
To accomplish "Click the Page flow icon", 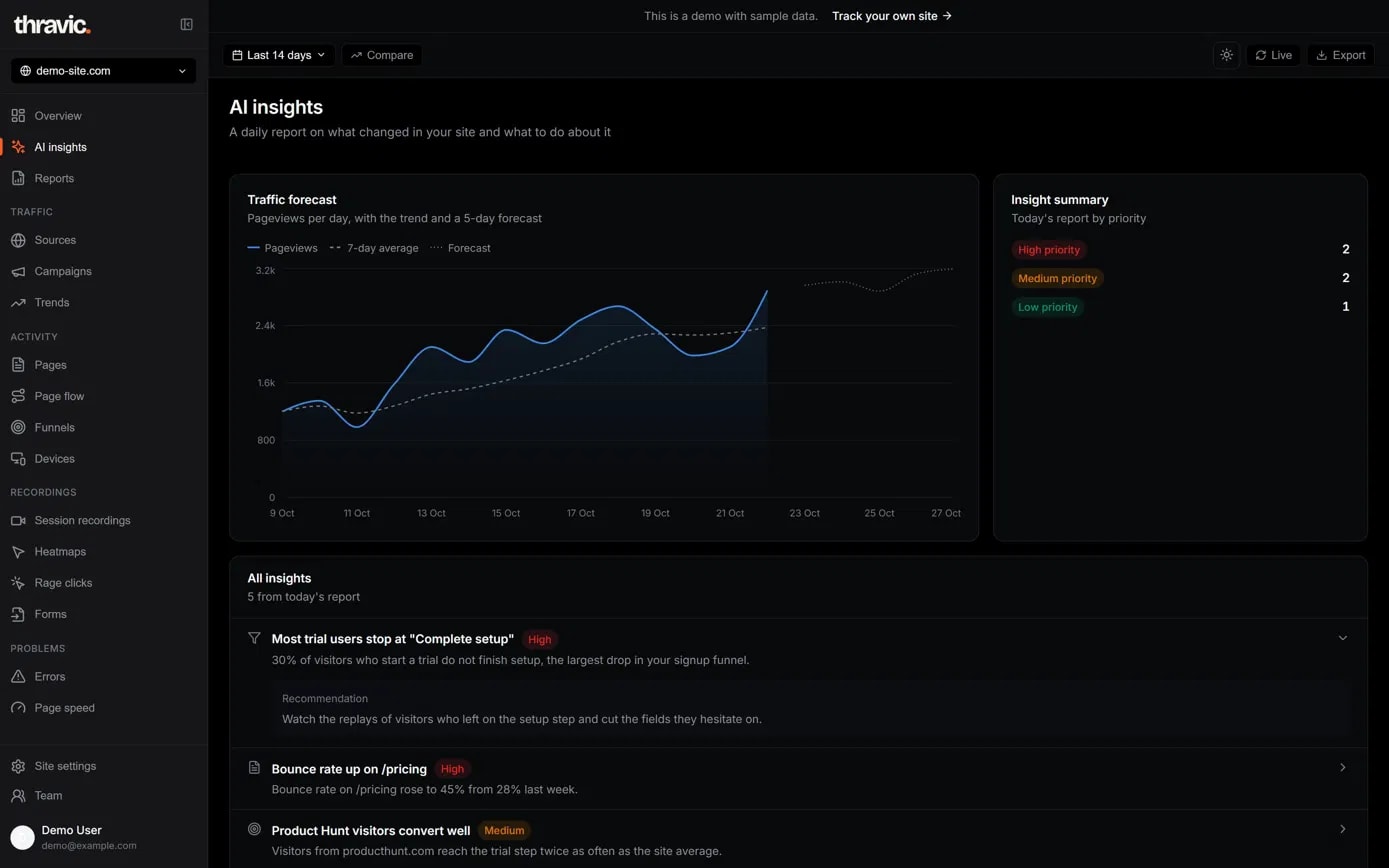I will 18,396.
